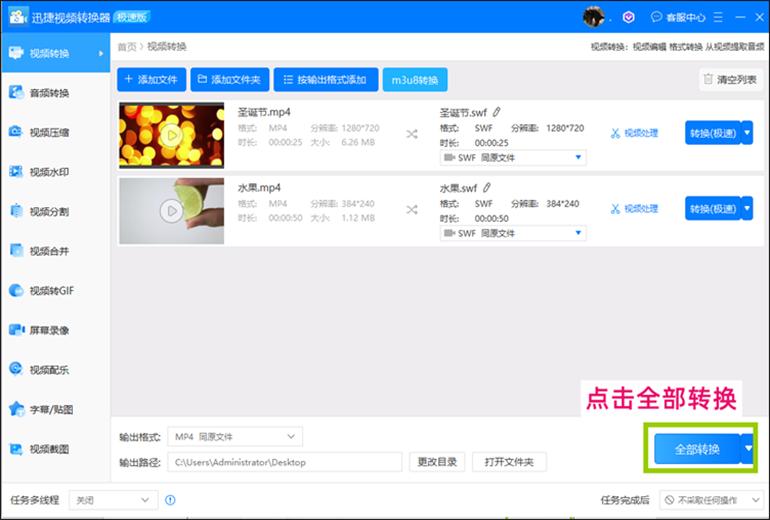Open the 字幕/贴图 sidebar section
The image size is (770, 520).
tap(55, 410)
